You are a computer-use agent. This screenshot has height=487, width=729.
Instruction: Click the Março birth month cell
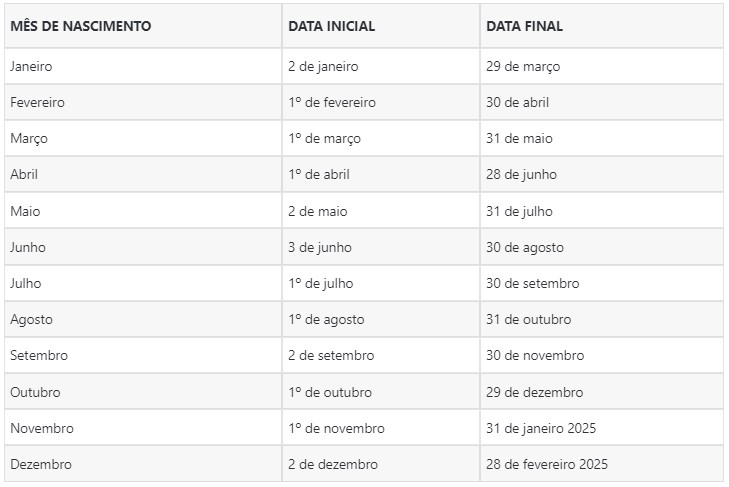(x=29, y=138)
